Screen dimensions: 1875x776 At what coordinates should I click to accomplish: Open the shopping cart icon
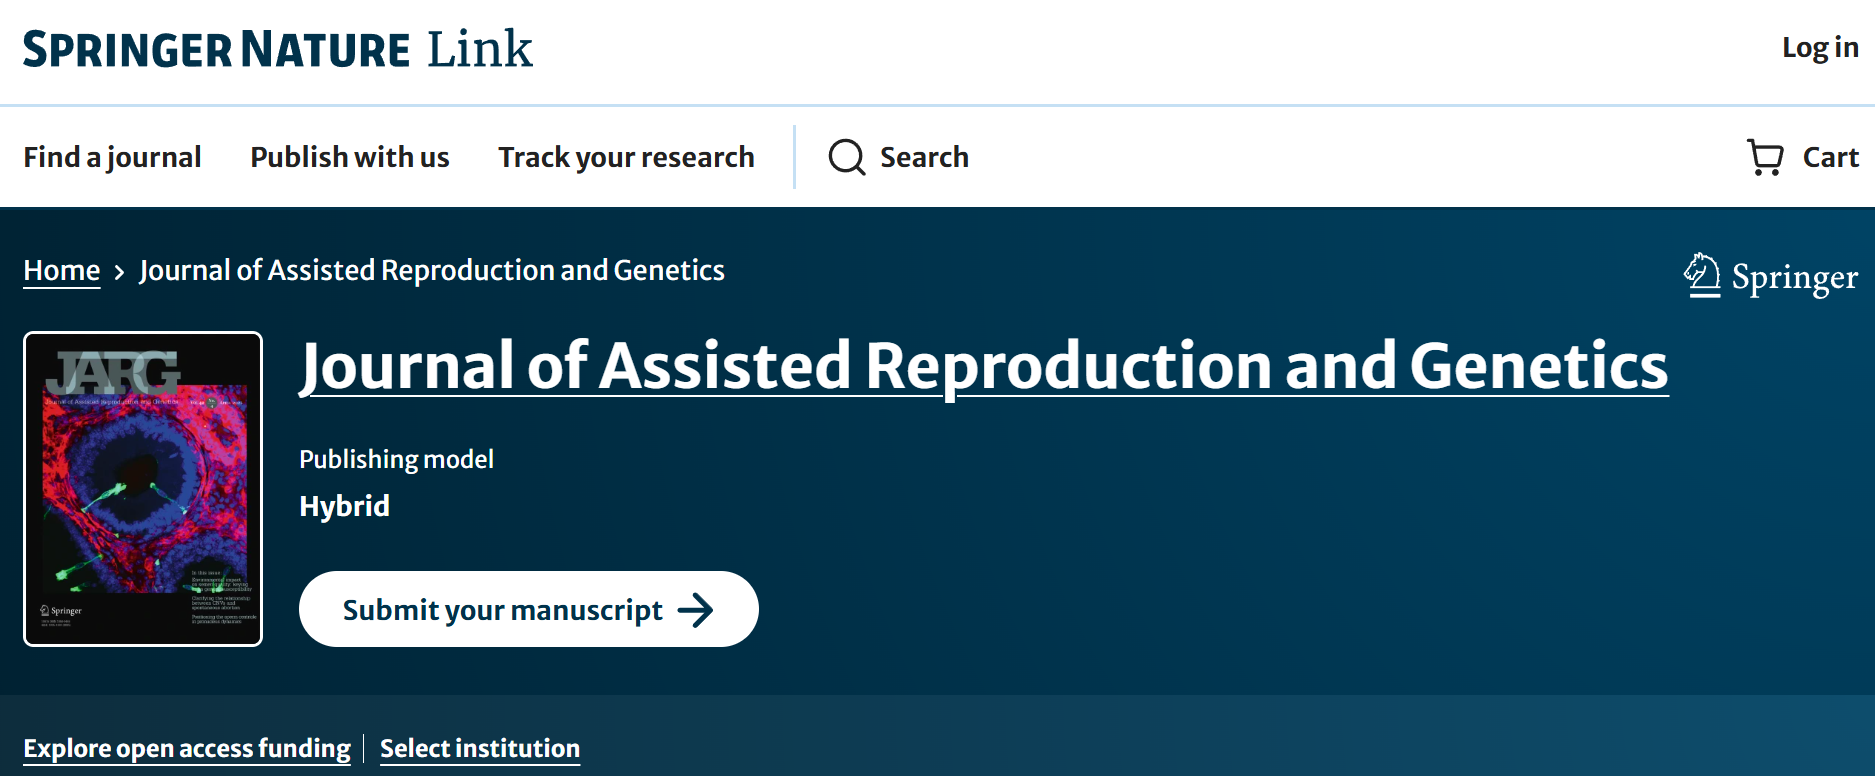coord(1765,157)
